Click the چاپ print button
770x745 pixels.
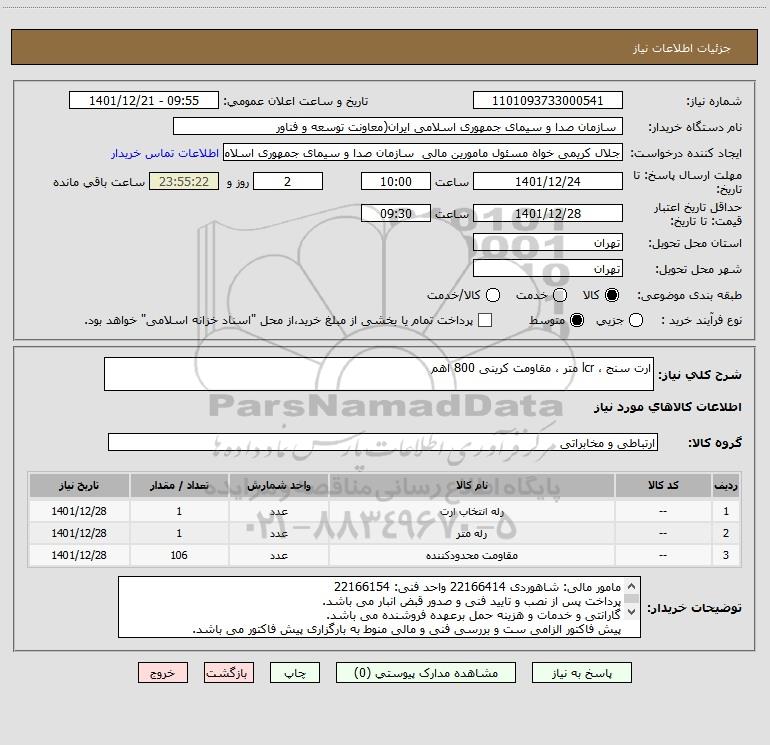pos(295,673)
